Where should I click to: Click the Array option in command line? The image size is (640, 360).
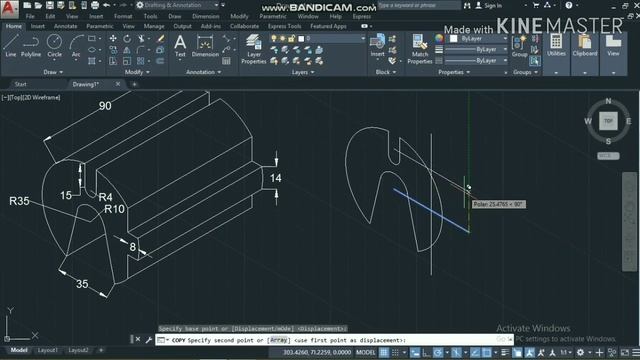(x=278, y=340)
